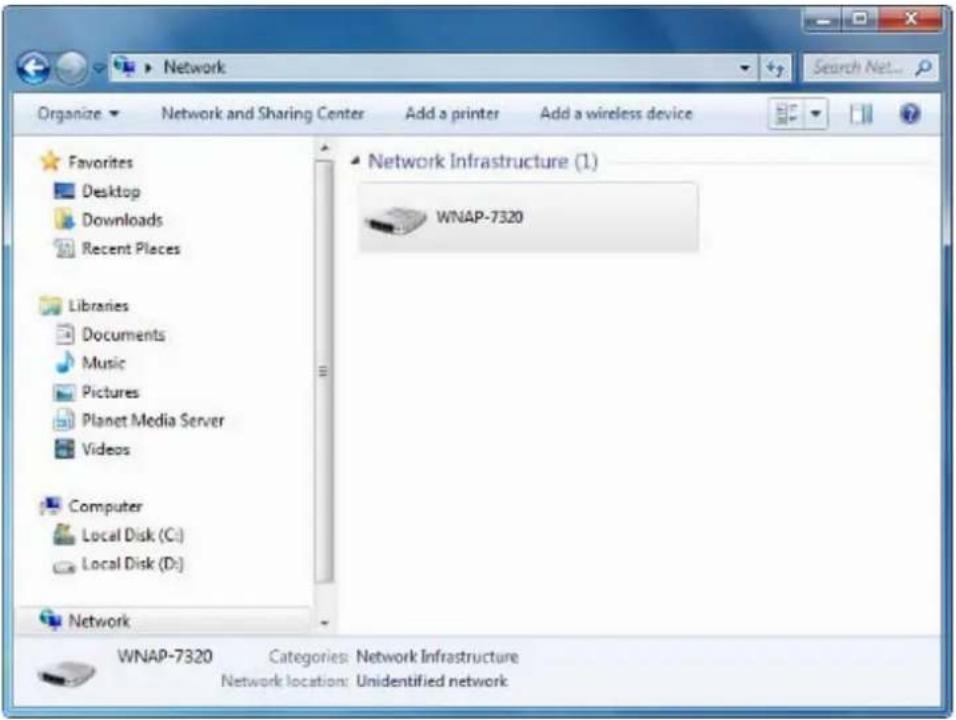Collapse the Network Infrastructure group

355,162
